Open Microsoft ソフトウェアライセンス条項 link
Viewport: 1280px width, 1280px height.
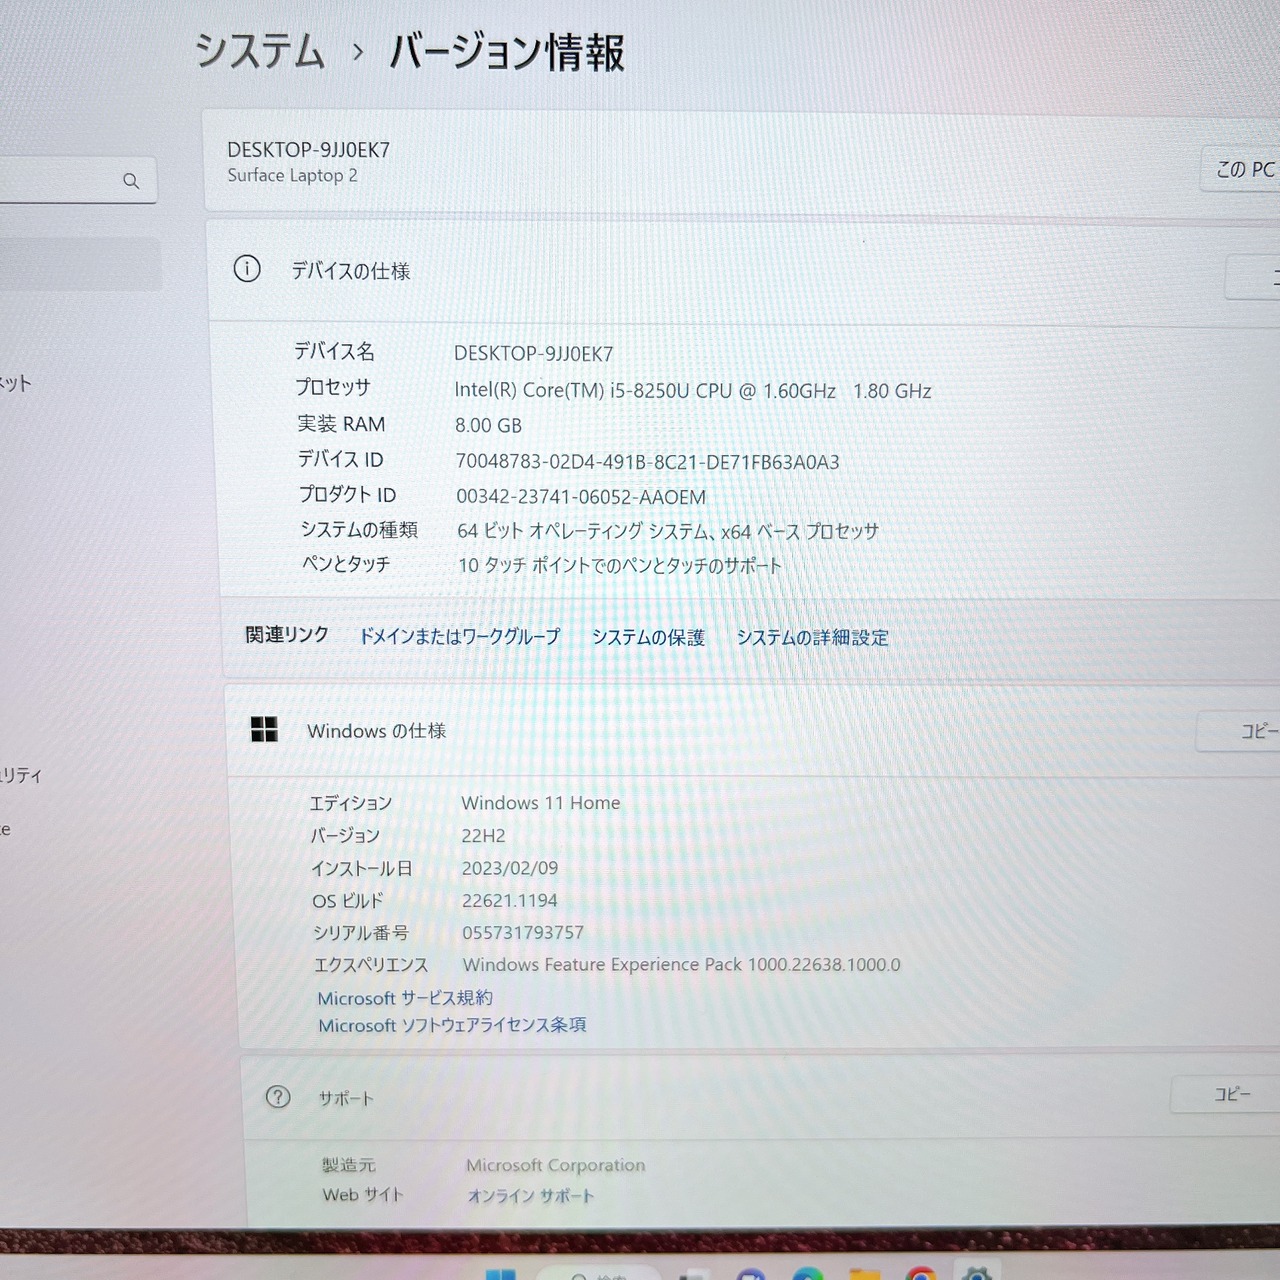[x=452, y=1025]
